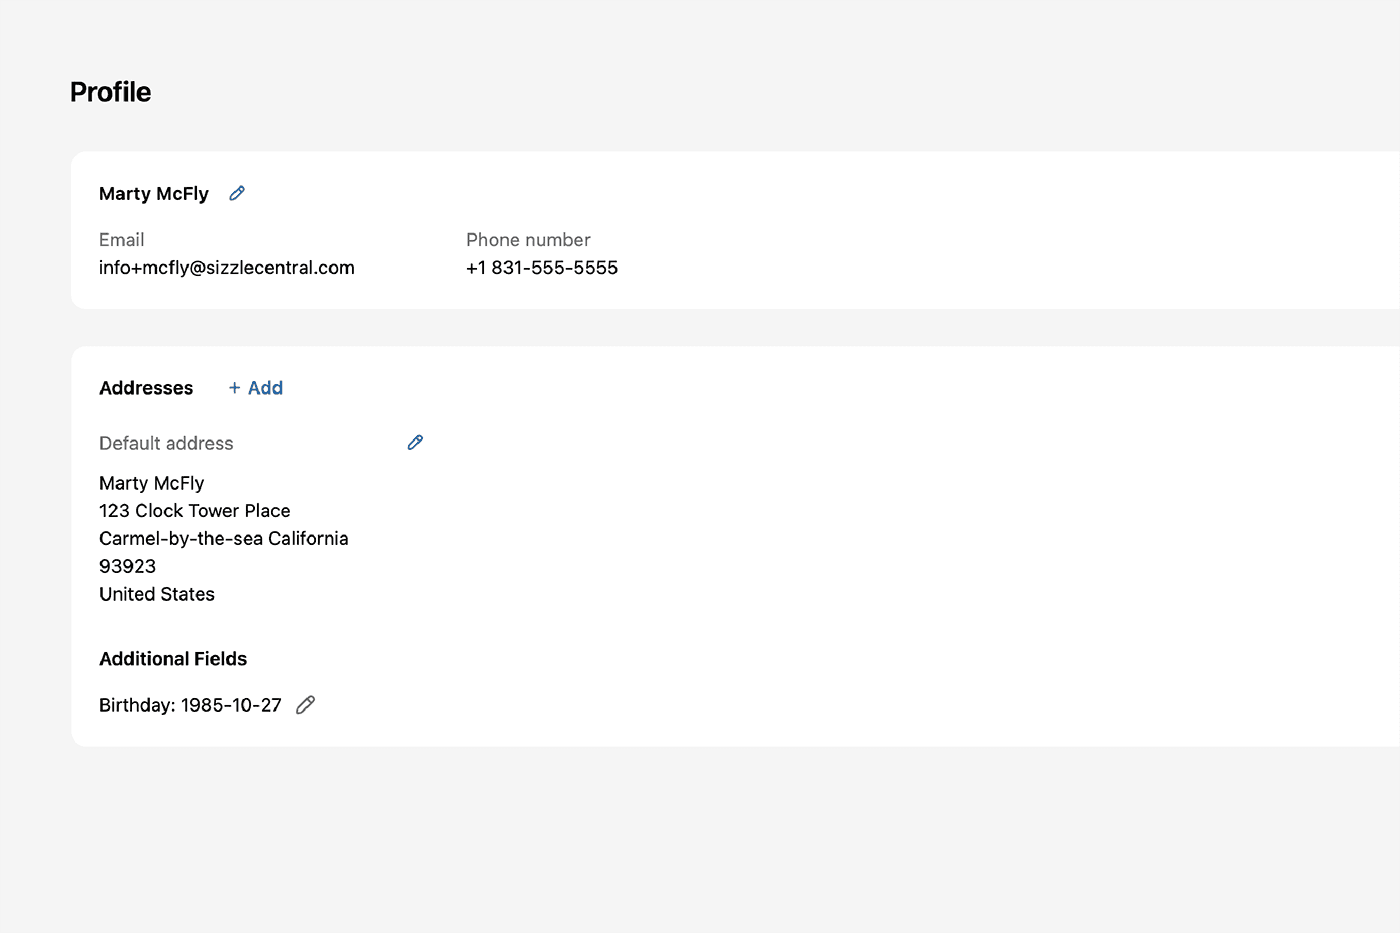The width and height of the screenshot is (1400, 933).
Task: Select the Birthday: 1985-10-27 text
Action: pos(190,705)
